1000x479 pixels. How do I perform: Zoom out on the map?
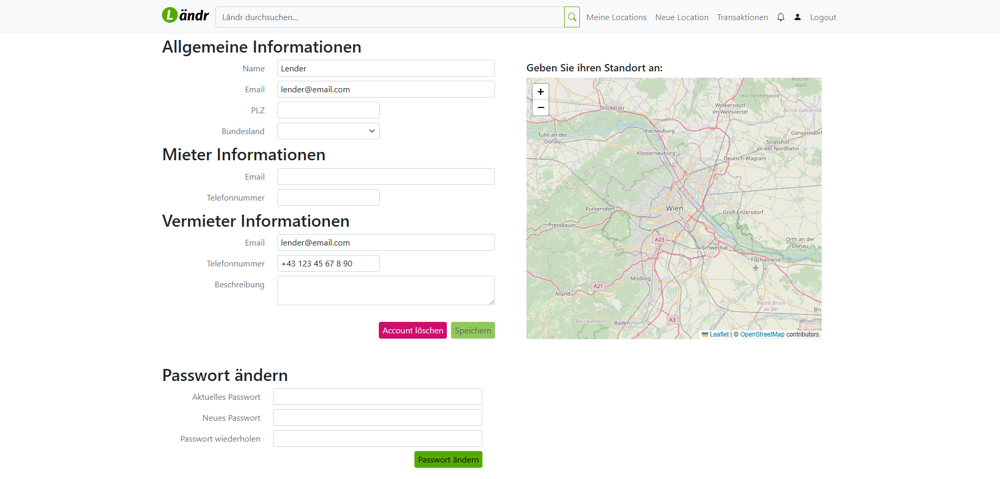pos(541,107)
